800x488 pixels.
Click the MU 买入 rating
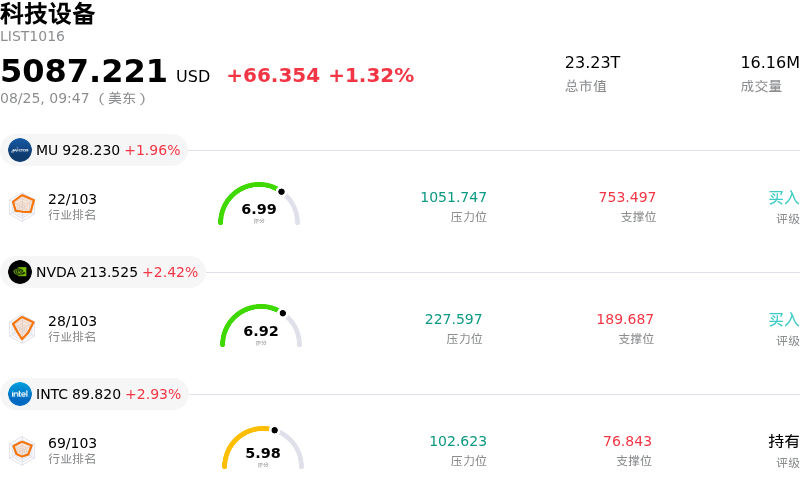tap(784, 198)
